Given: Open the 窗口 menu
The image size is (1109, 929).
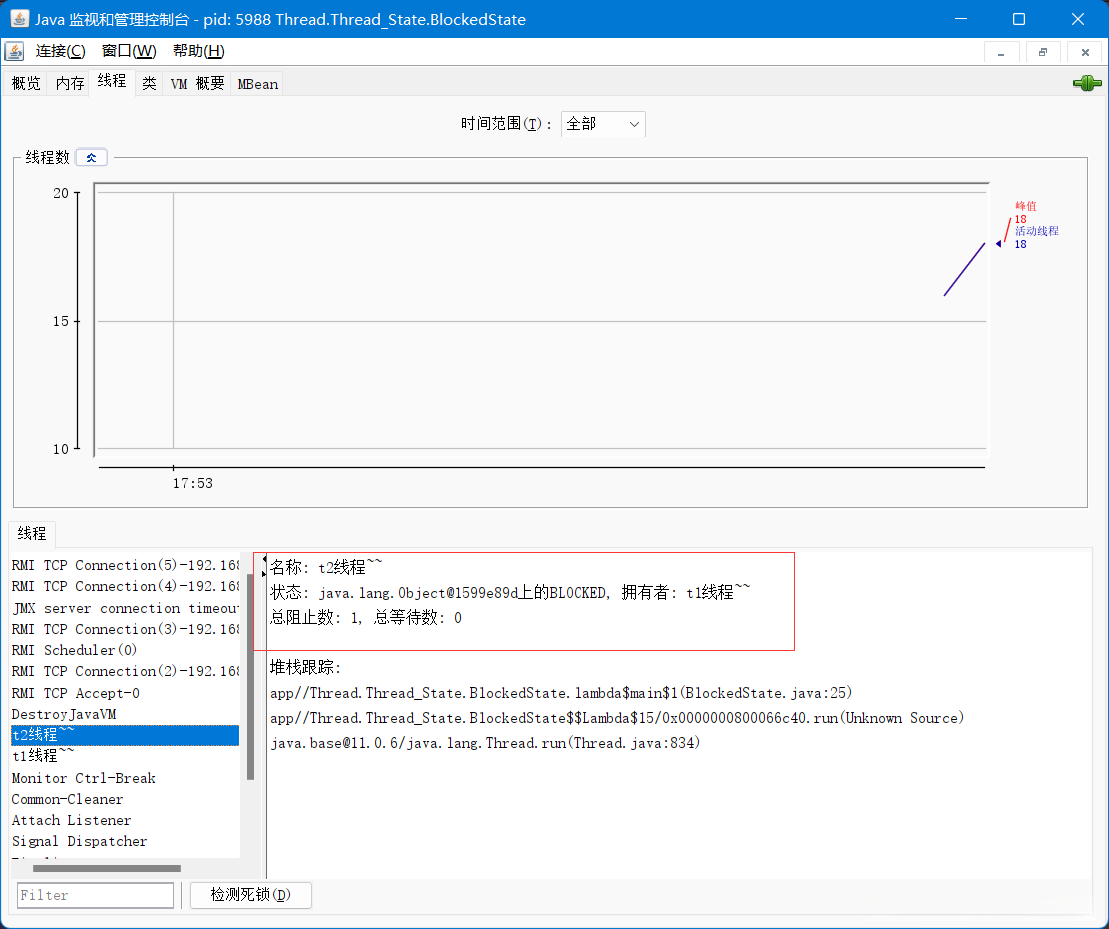Looking at the screenshot, I should (129, 51).
